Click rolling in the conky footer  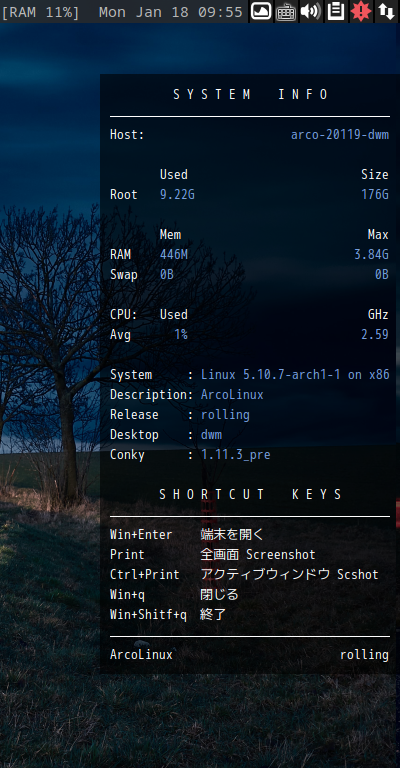(x=365, y=655)
